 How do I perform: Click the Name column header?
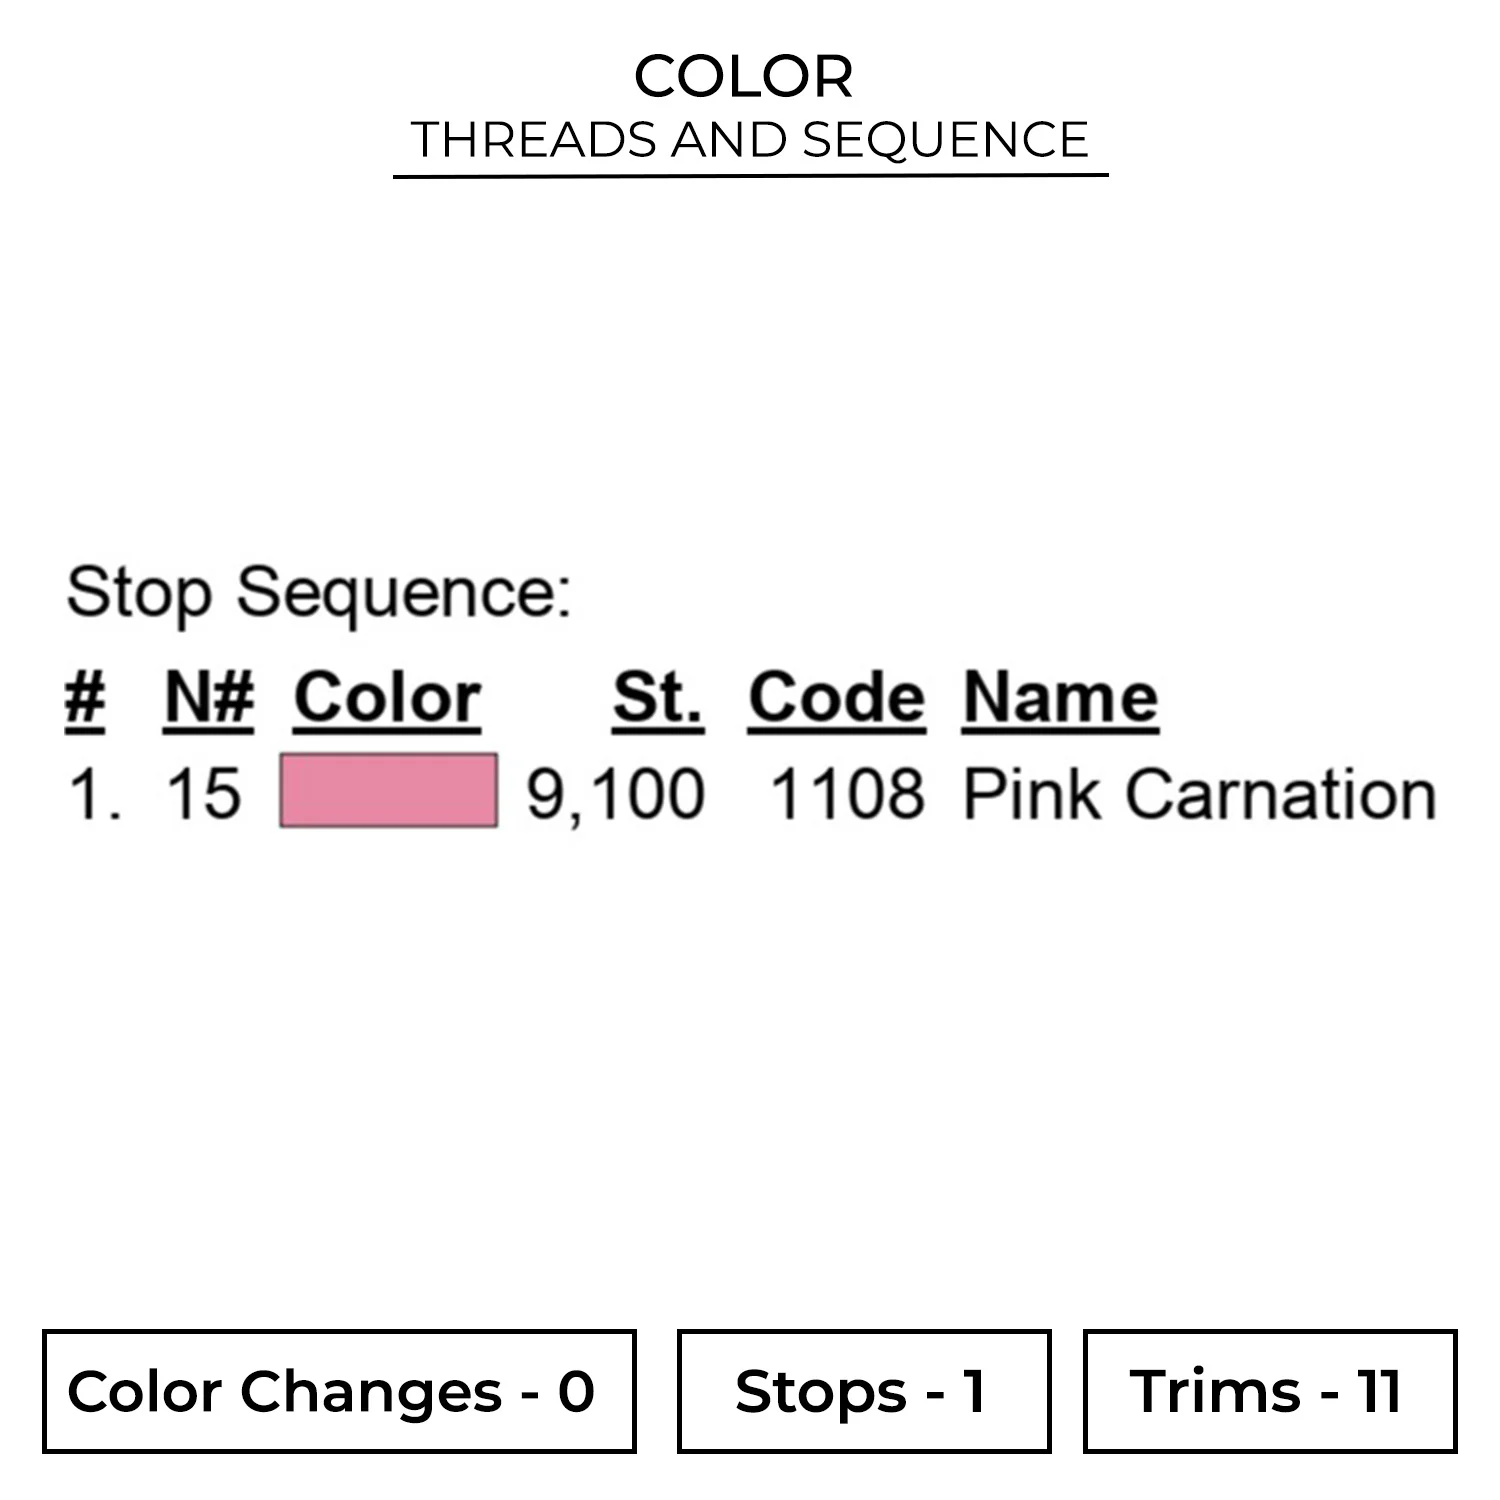tap(1060, 697)
